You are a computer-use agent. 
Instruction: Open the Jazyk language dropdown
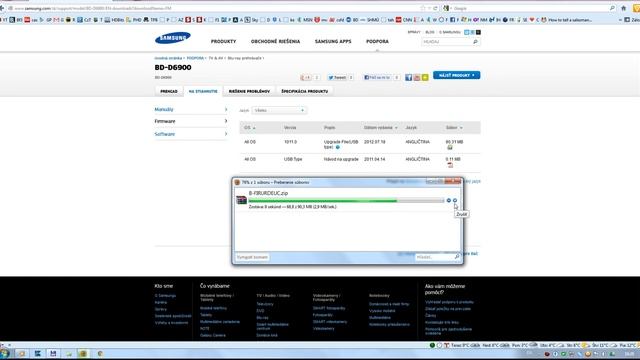279,110
